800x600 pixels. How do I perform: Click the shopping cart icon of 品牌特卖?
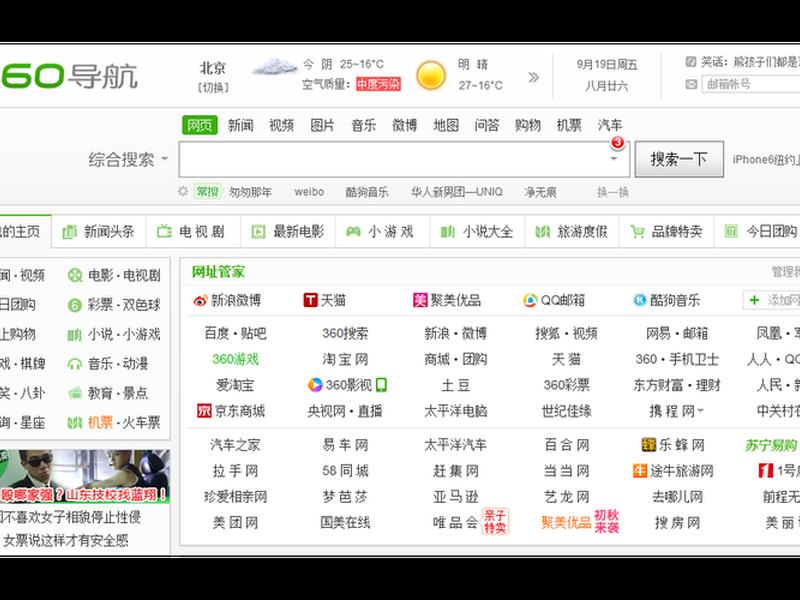[637, 232]
